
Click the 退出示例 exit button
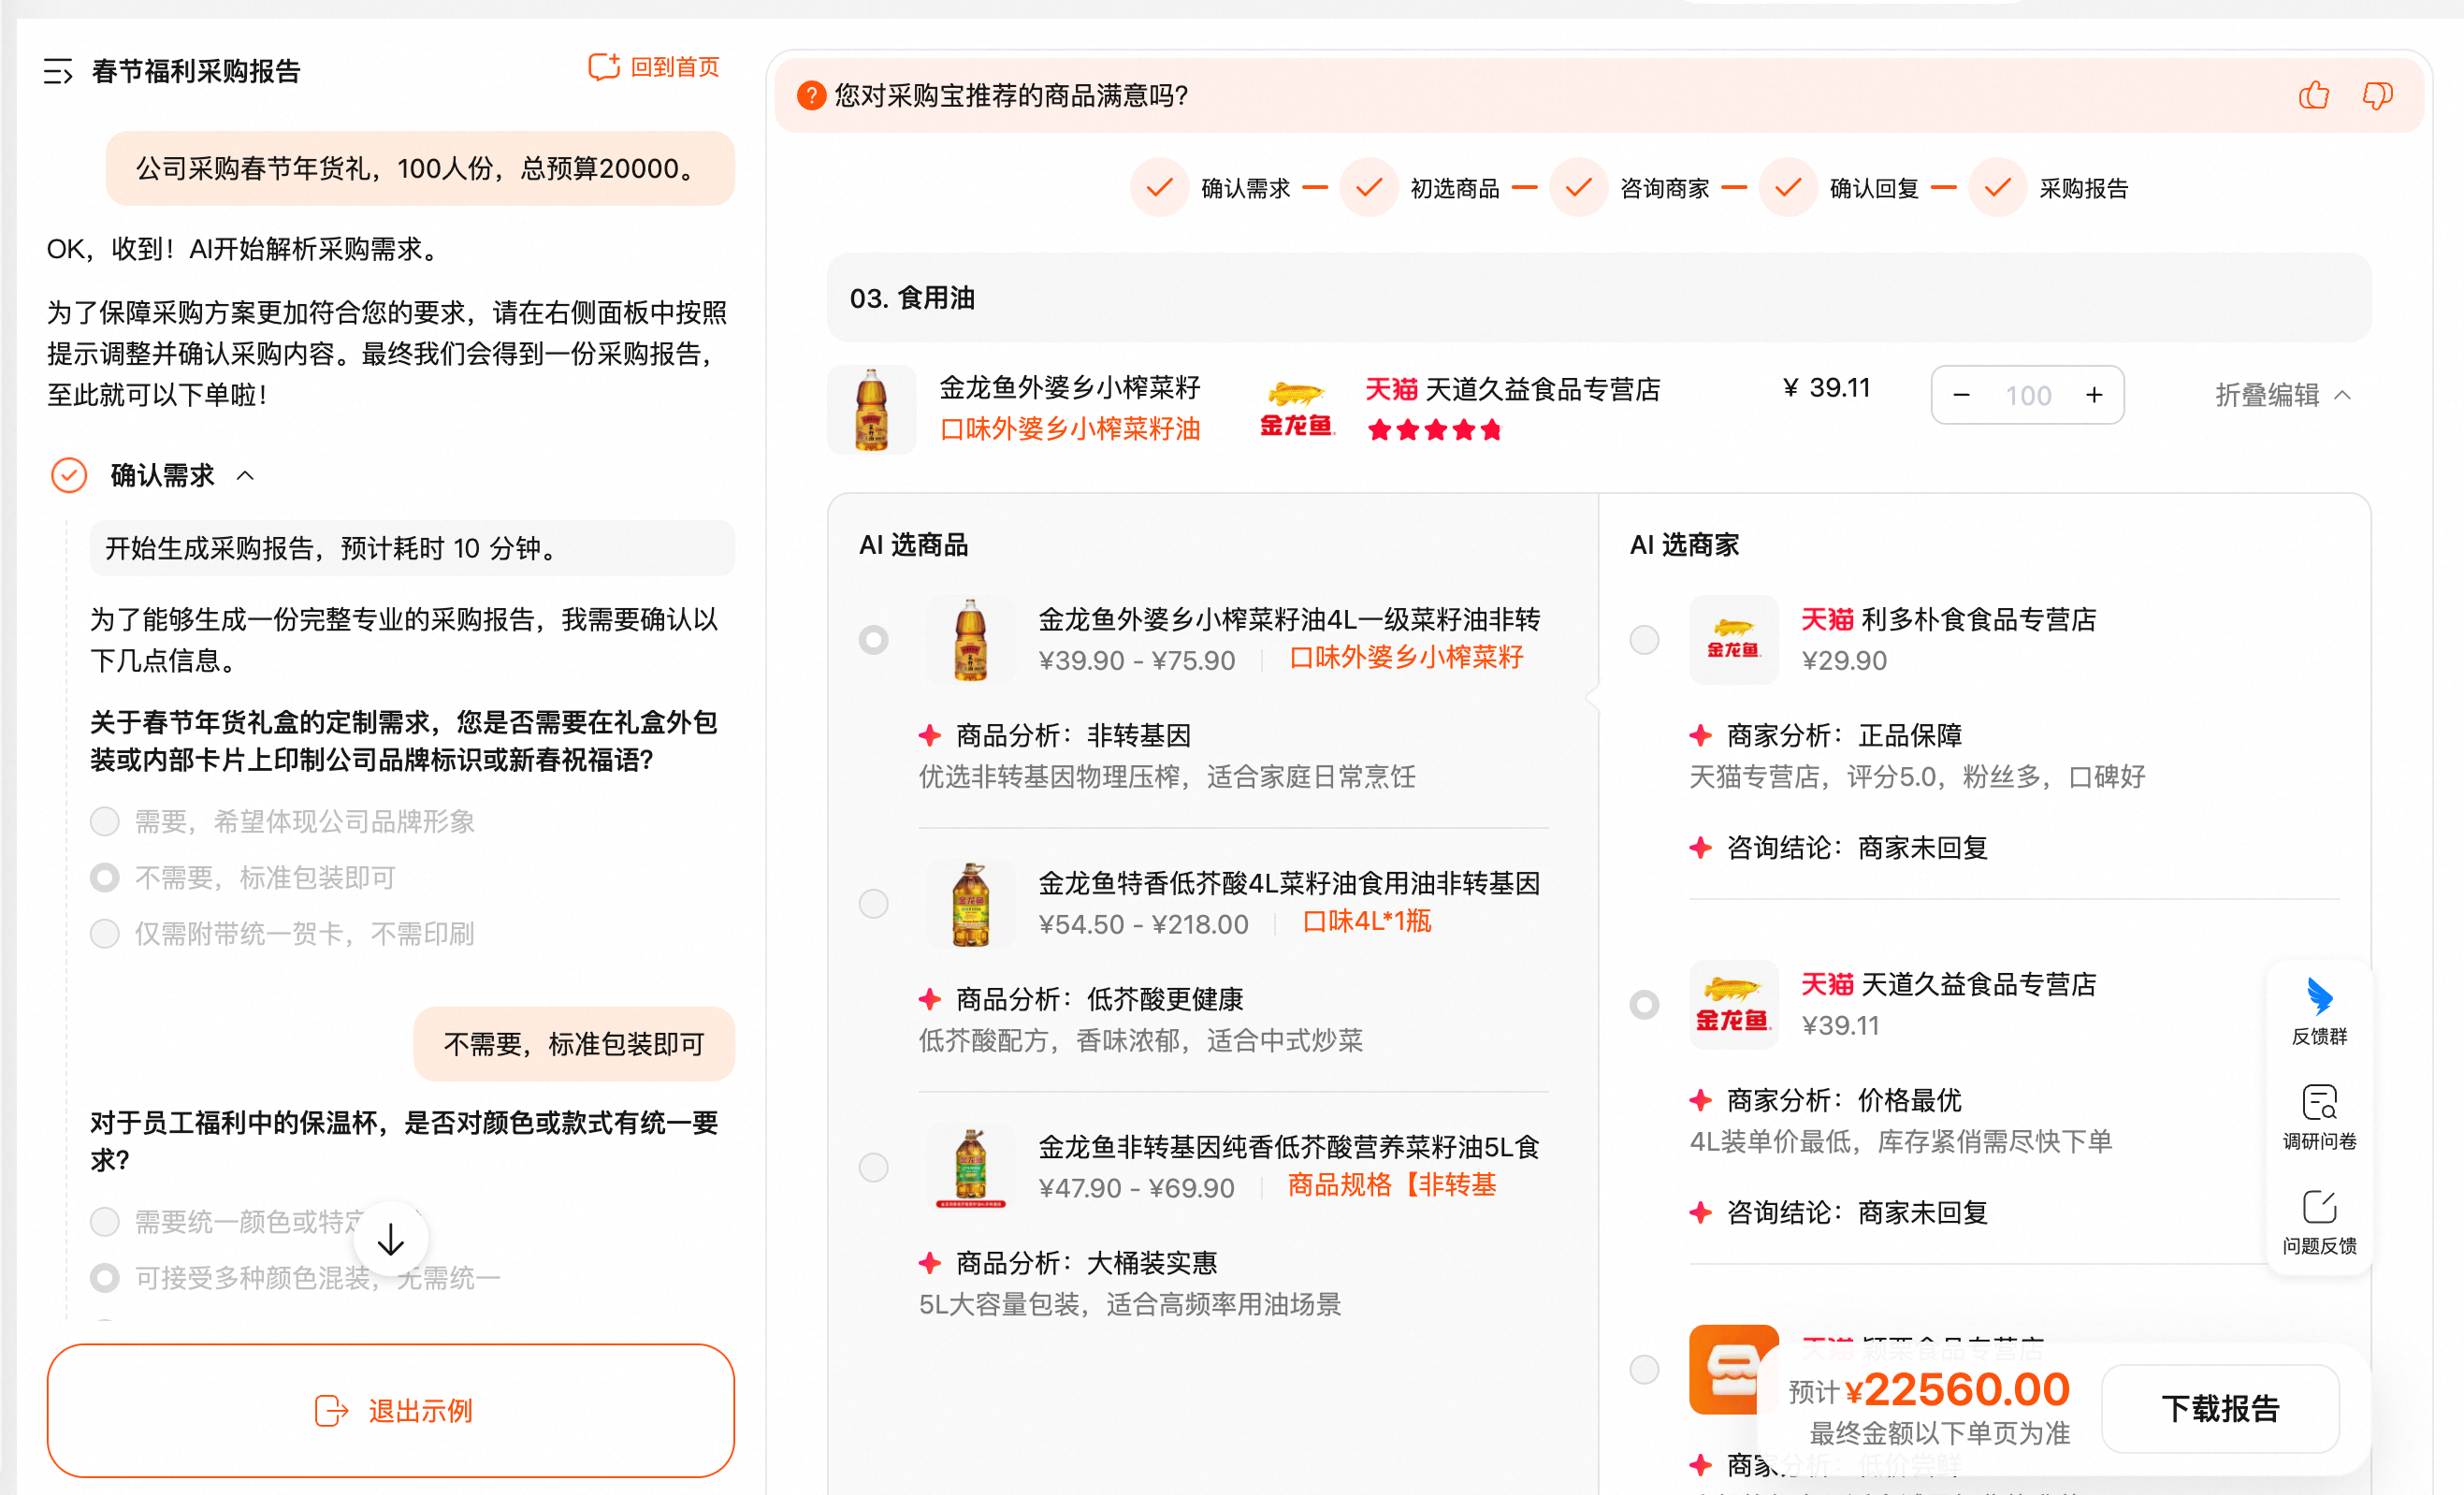[x=391, y=1410]
